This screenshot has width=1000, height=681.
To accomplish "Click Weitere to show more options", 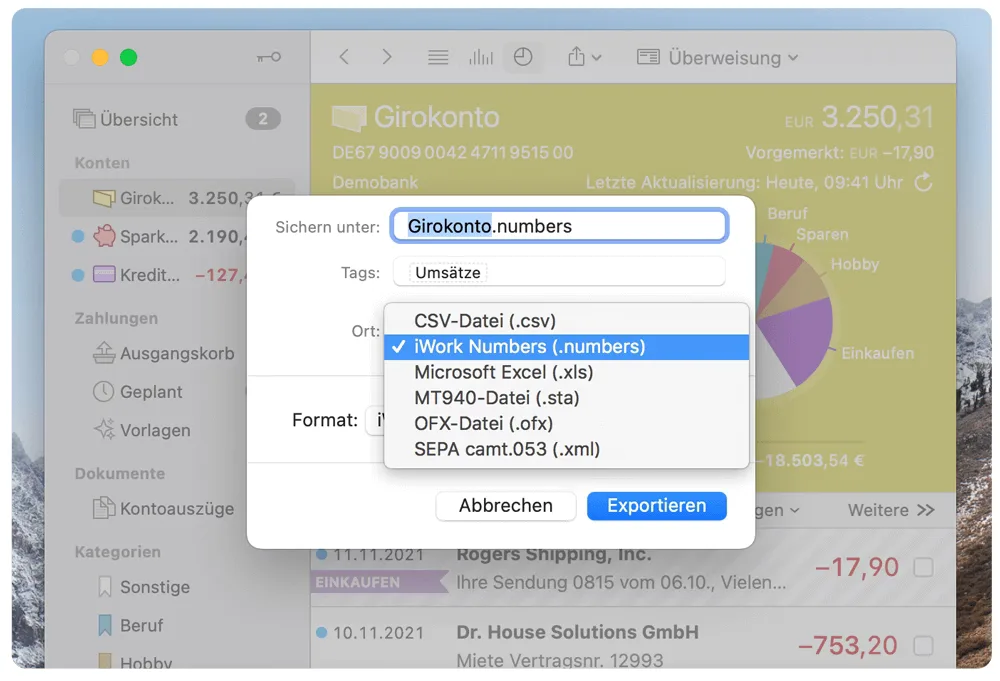I will [891, 510].
